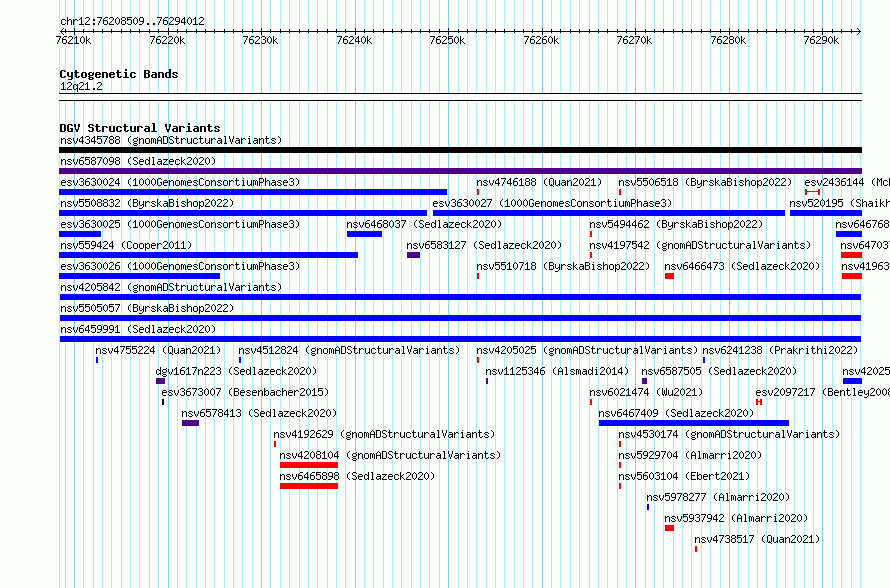Click nsv5508832 ByrskaBishop2022 label
Viewport: 890px width, 588px height.
click(147, 203)
